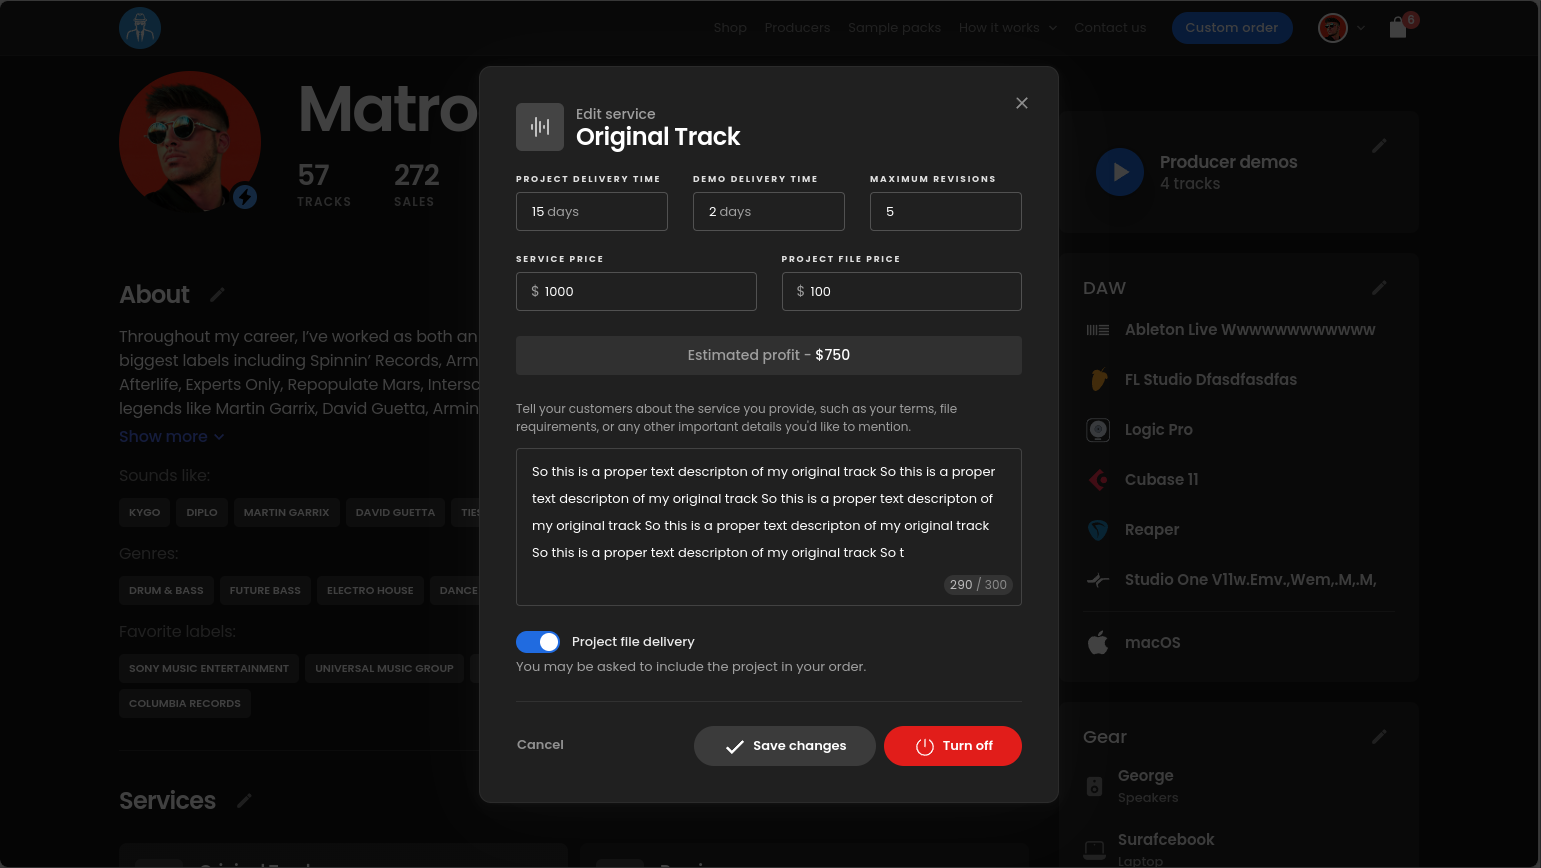
Task: Click the Save changes button
Action: pyautogui.click(x=784, y=746)
